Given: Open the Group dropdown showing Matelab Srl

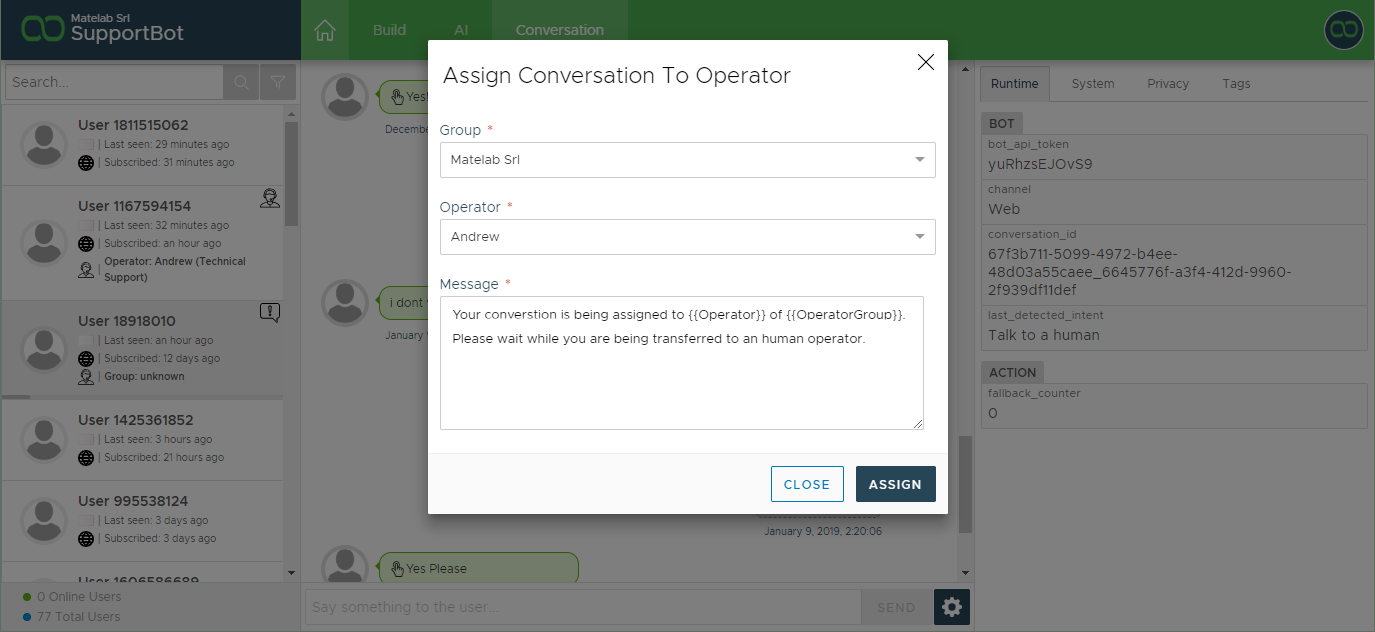Looking at the screenshot, I should 688,160.
